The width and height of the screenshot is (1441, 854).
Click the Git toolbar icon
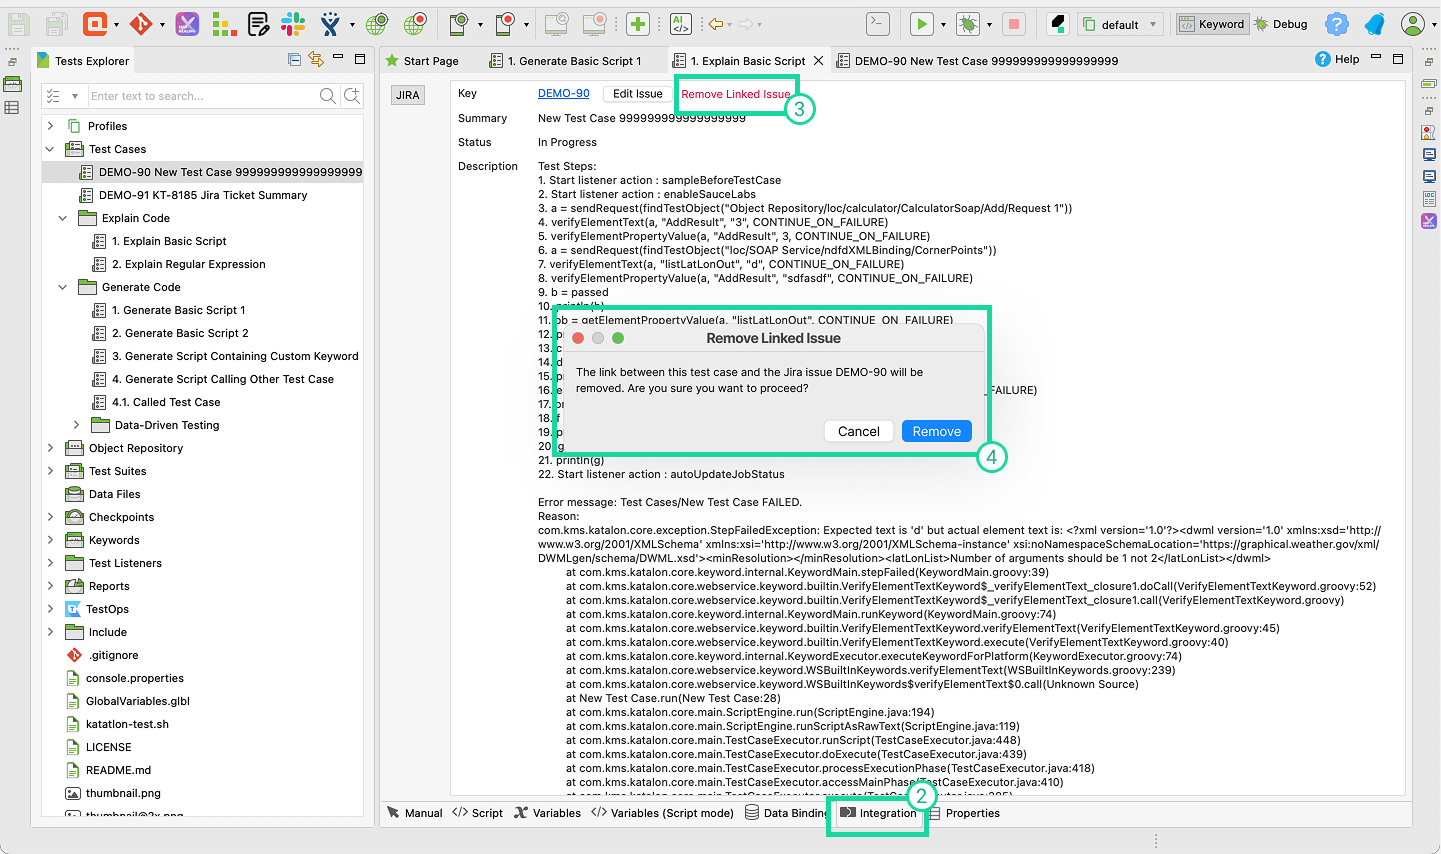pos(140,24)
